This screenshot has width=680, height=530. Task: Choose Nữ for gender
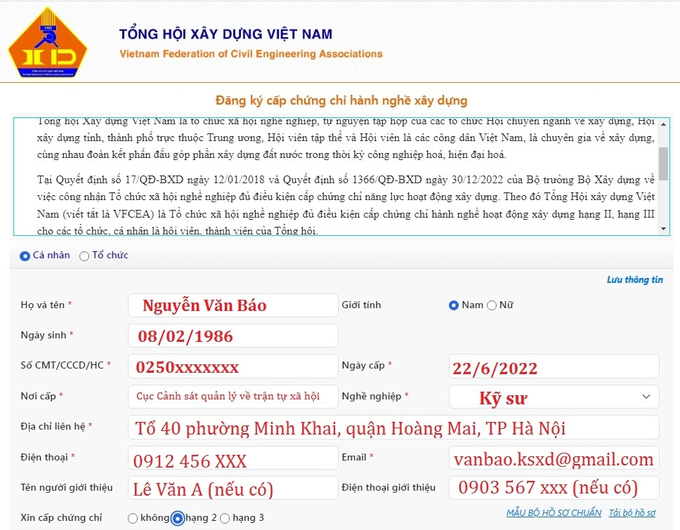[491, 305]
